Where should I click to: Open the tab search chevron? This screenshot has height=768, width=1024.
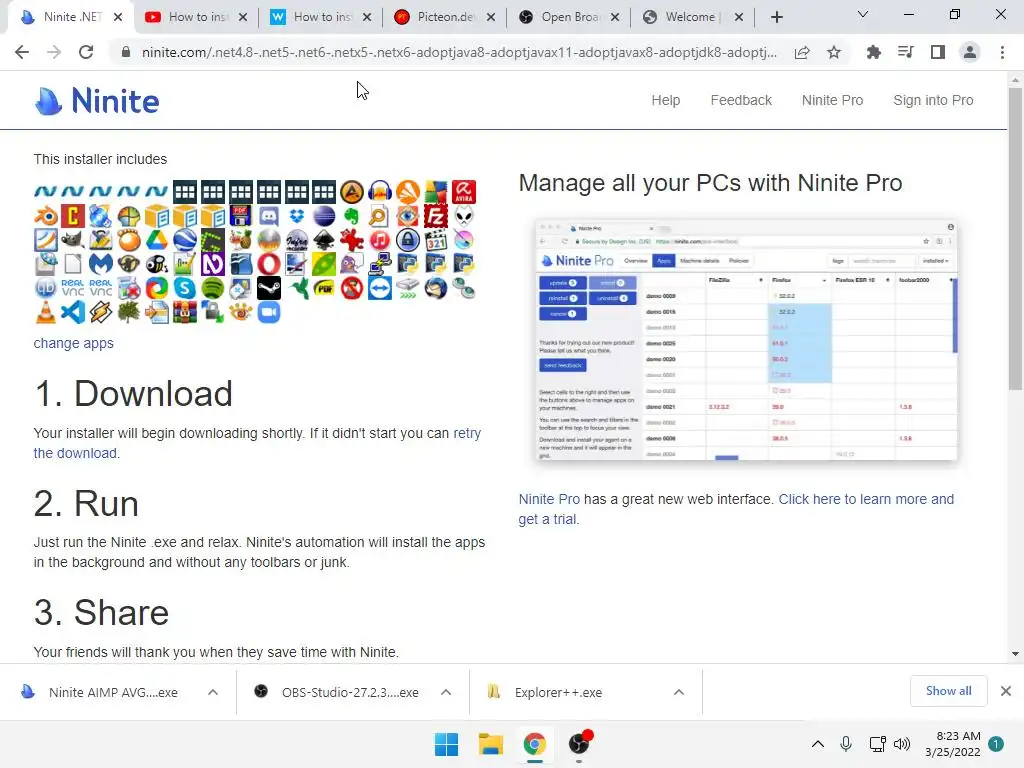point(863,14)
